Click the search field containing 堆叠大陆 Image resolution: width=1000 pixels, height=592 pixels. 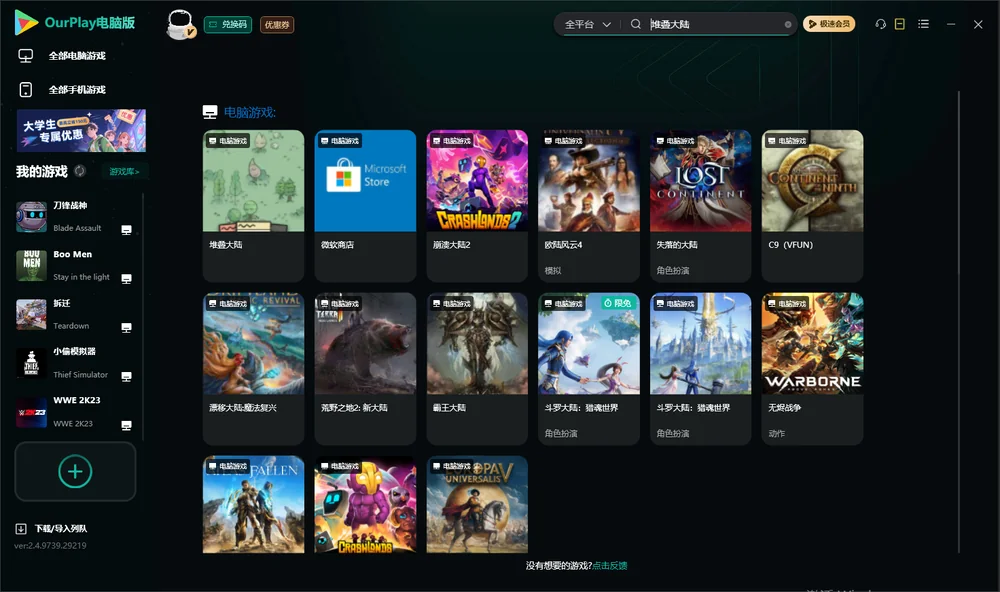click(716, 24)
